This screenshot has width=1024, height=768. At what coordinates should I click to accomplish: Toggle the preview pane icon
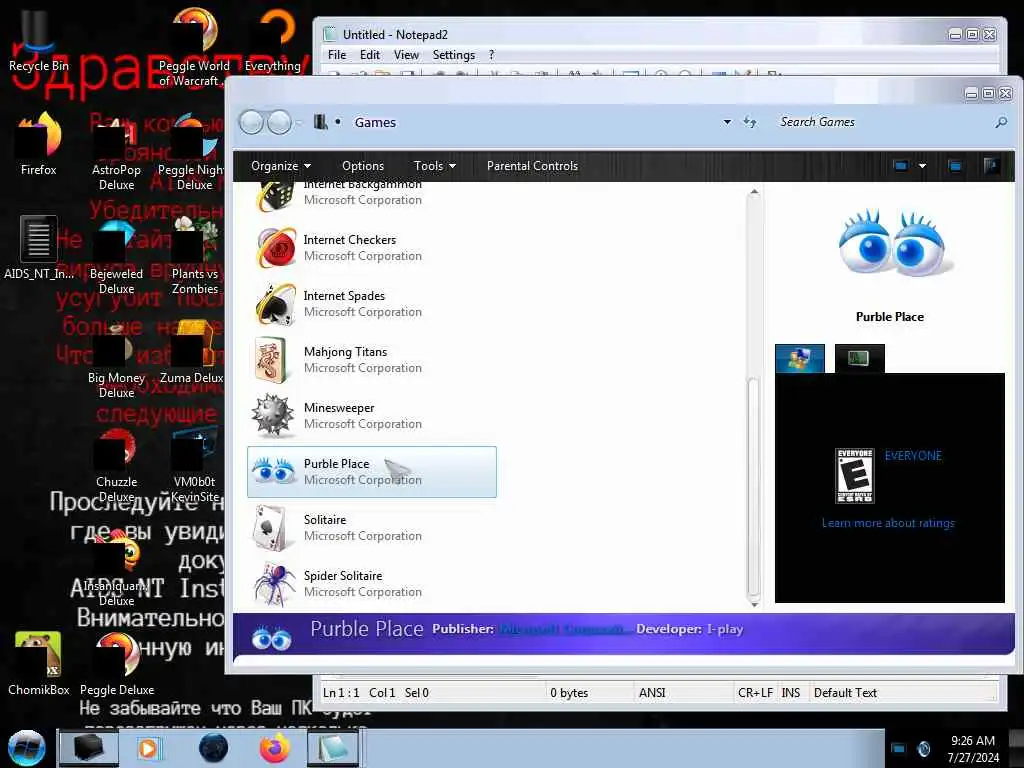click(x=955, y=166)
